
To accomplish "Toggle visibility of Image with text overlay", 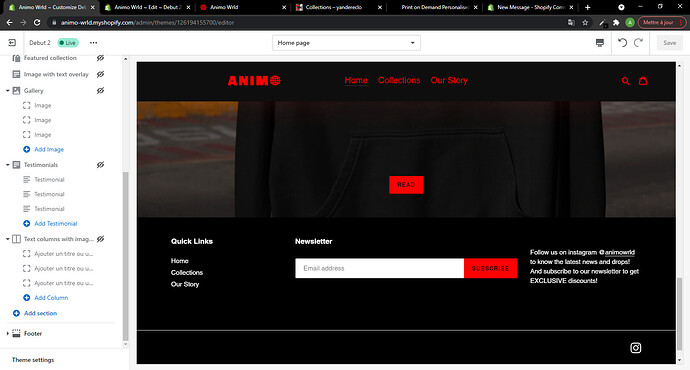I will point(100,74).
